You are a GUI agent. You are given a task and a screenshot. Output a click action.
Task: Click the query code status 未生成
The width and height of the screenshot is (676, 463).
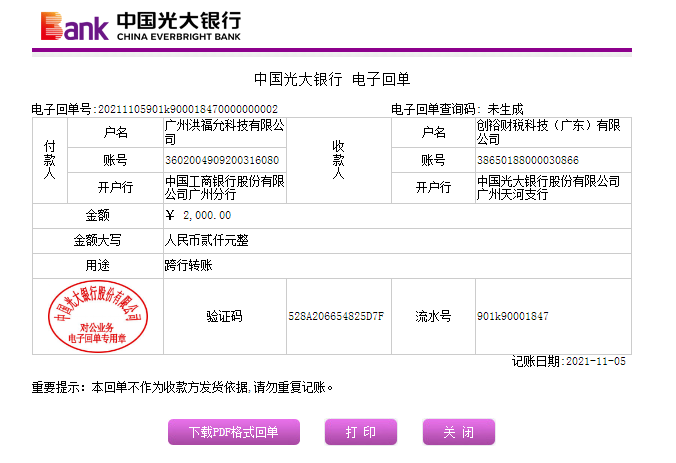coord(505,109)
